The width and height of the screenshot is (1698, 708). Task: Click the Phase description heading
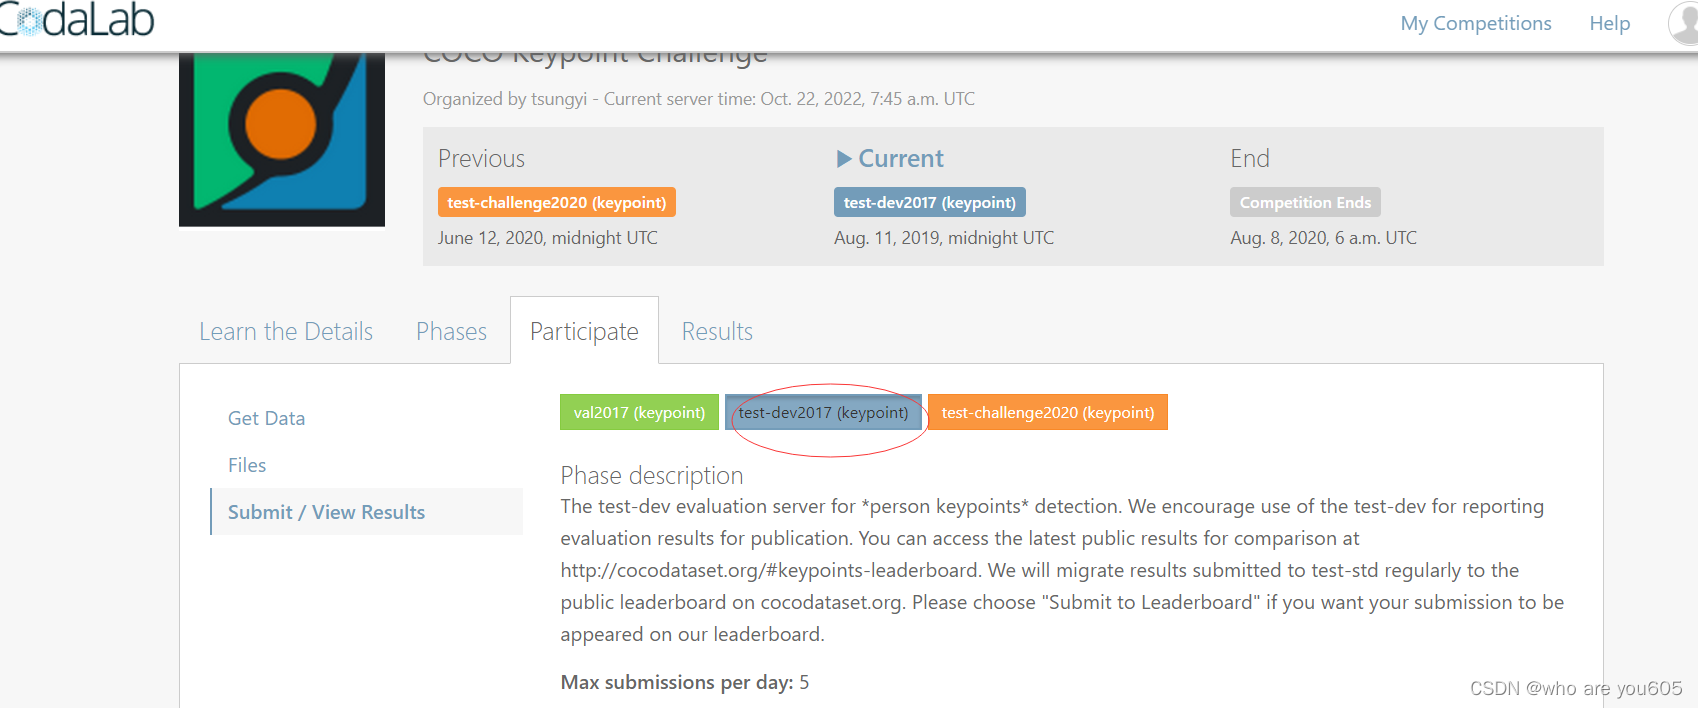pos(652,475)
